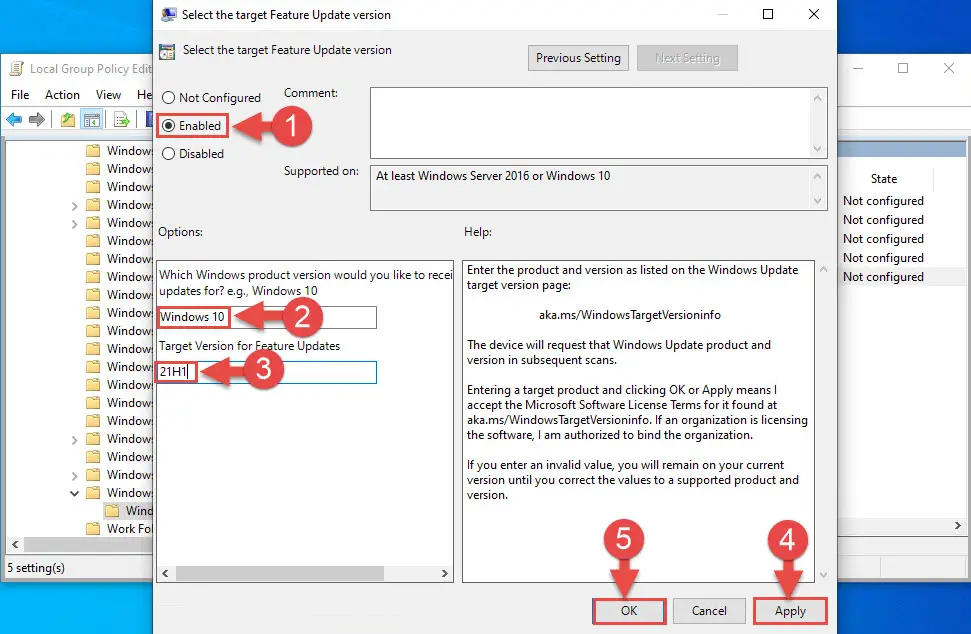Click the Help pane scroll-down arrow
Screen dimensions: 971x634
coord(824,575)
